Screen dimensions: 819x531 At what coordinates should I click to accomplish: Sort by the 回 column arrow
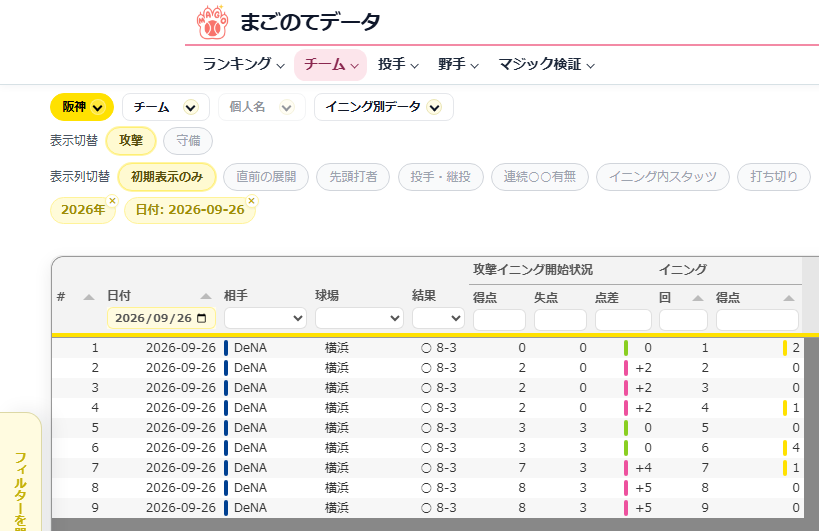(x=697, y=298)
